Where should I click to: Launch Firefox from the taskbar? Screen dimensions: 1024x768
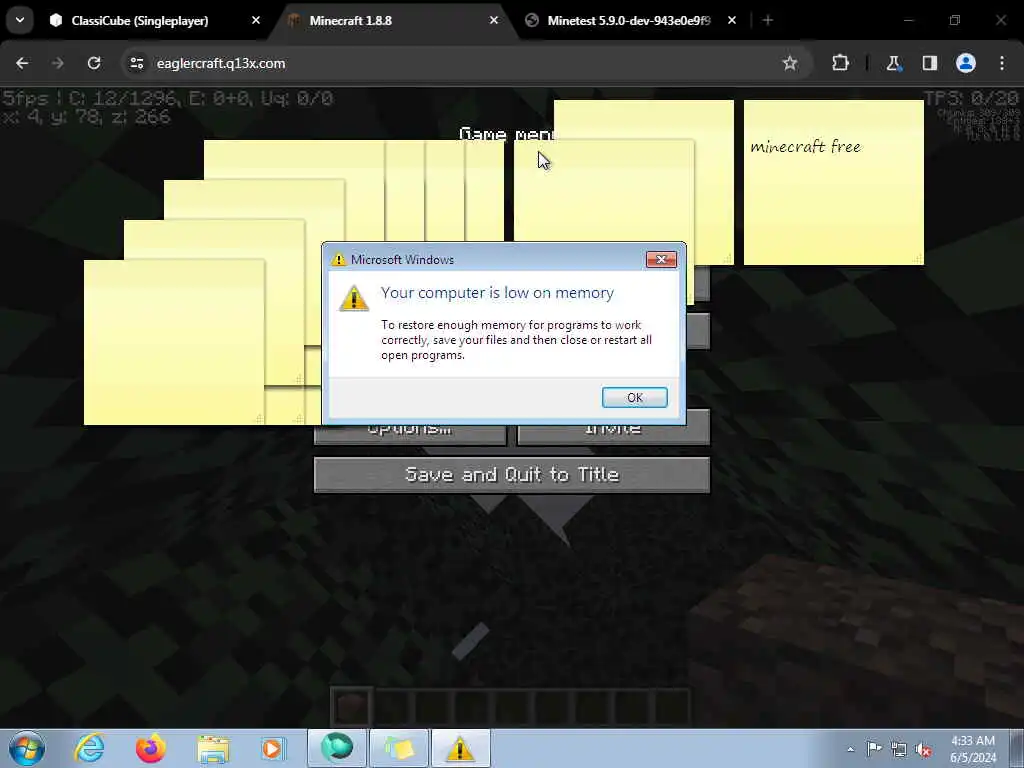151,748
